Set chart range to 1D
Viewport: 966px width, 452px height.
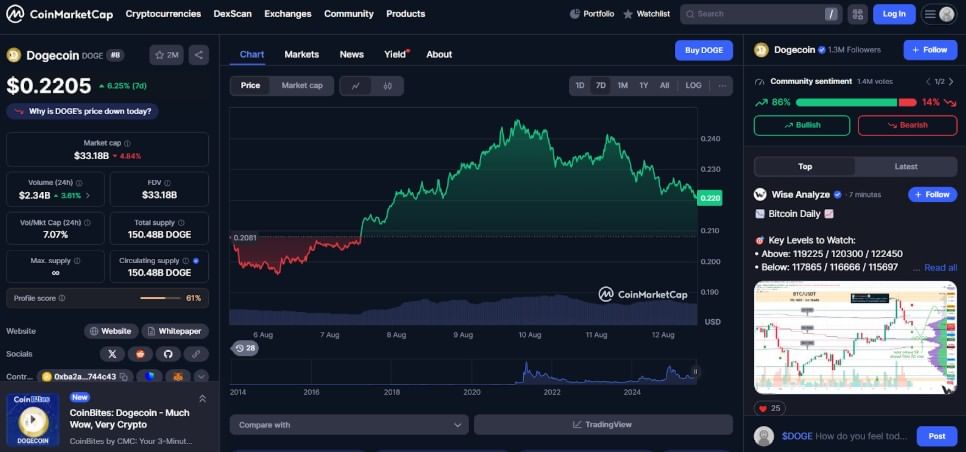[580, 86]
